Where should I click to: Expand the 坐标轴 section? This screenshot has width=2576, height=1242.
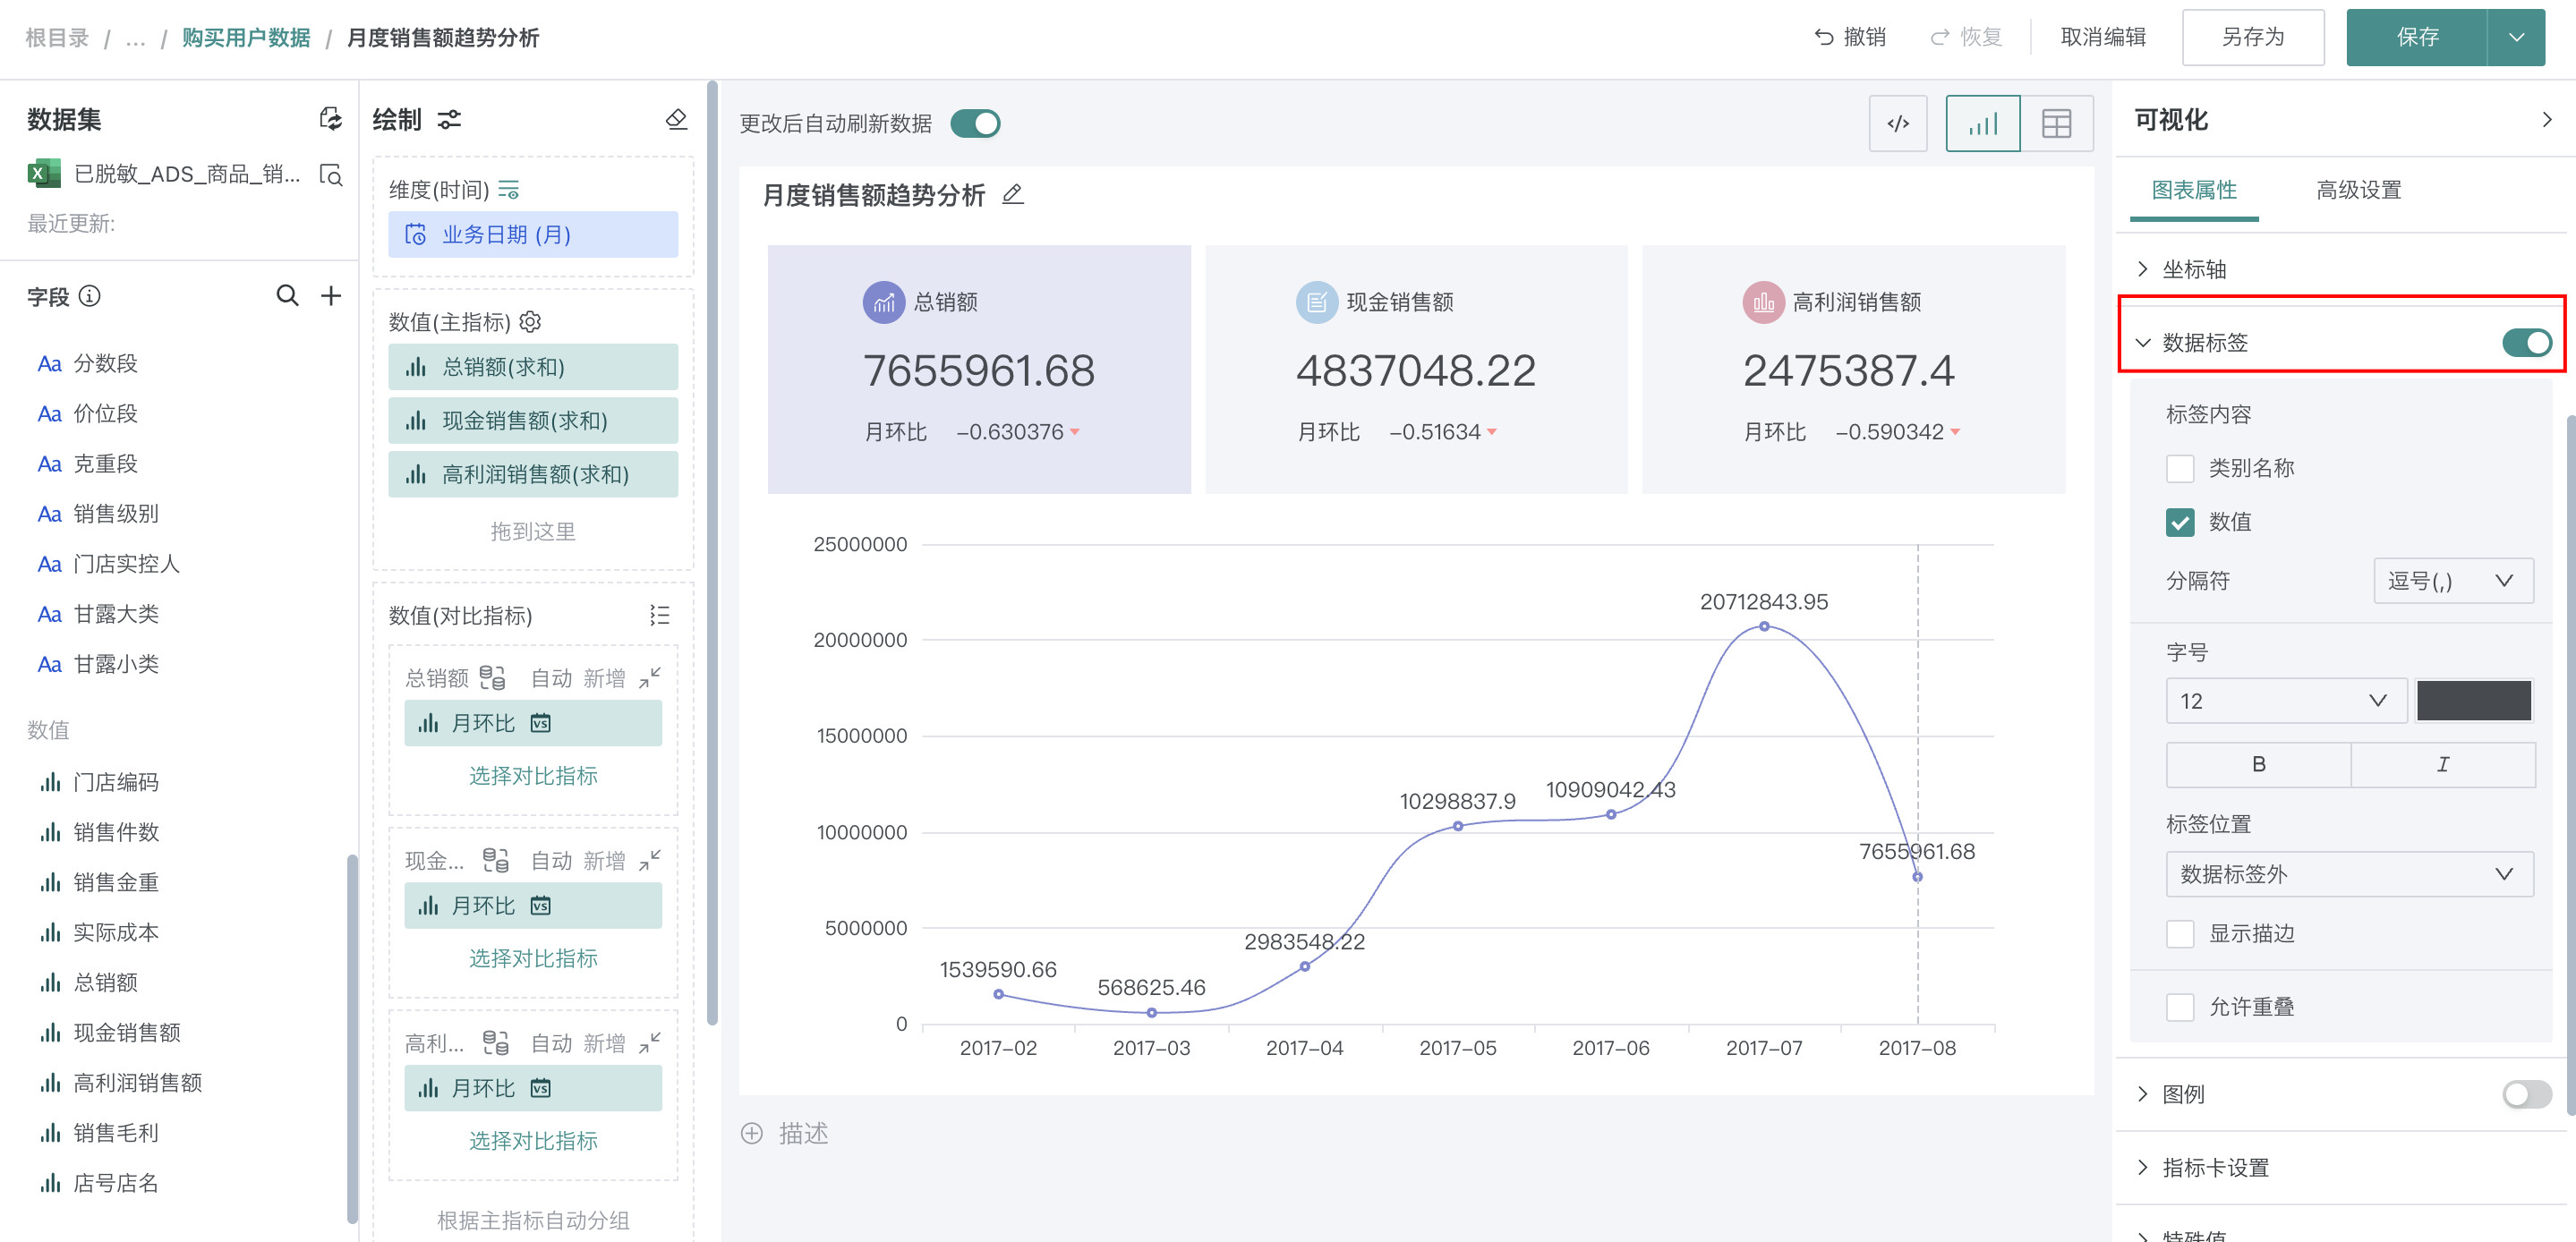pos(2194,269)
